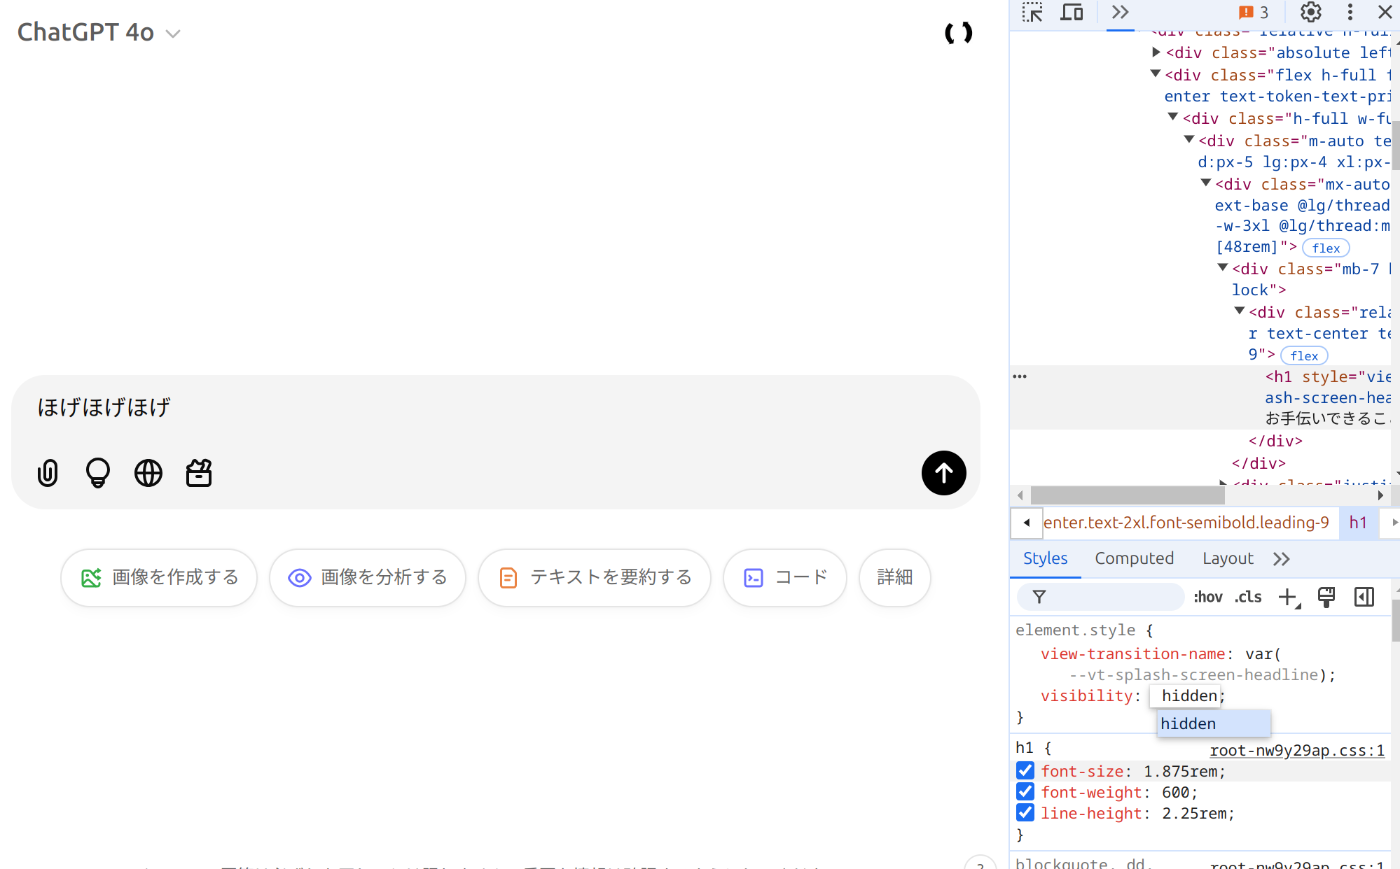Uncheck the font-weight property checkbox
Screen dimensions: 1400x869
(1025, 792)
